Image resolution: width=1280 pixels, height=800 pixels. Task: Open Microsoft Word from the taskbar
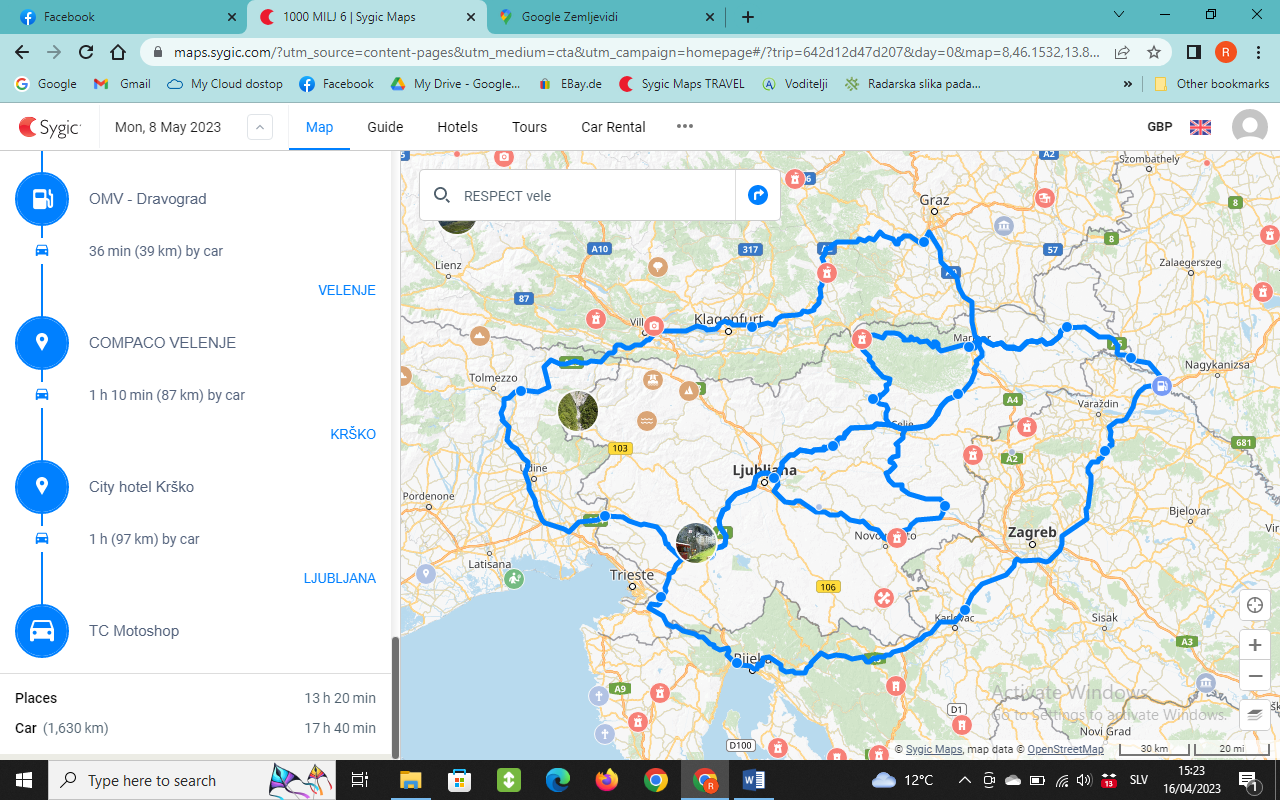(754, 780)
